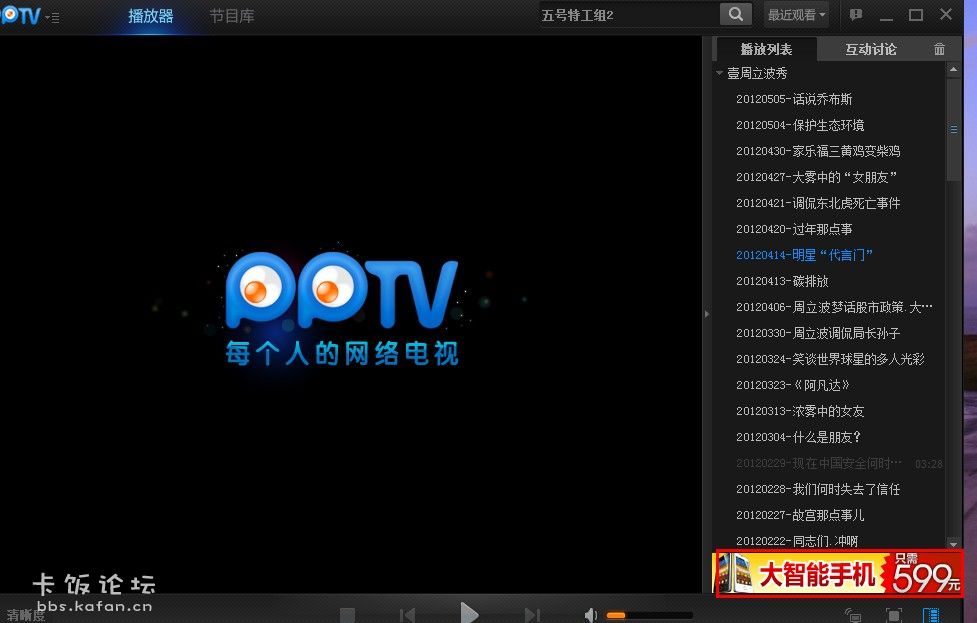977x623 pixels.
Task: Collapse the 壹周立波秀 playlist group
Action: 719,73
